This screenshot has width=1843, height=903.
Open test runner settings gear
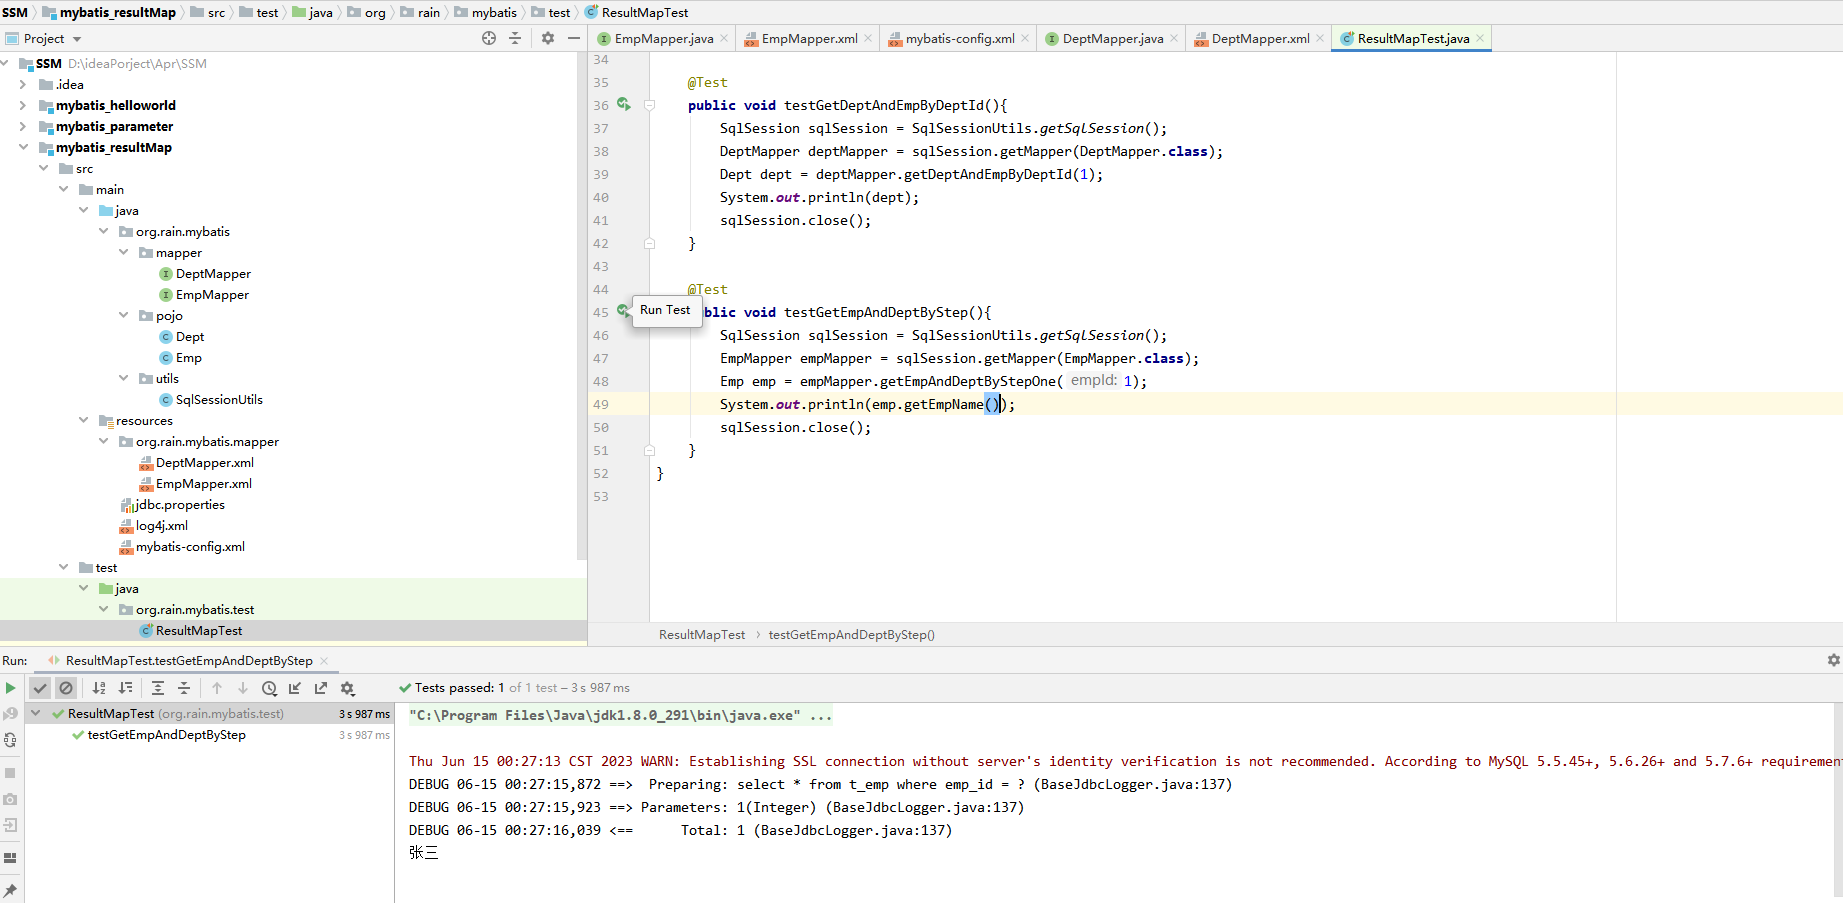[348, 688]
